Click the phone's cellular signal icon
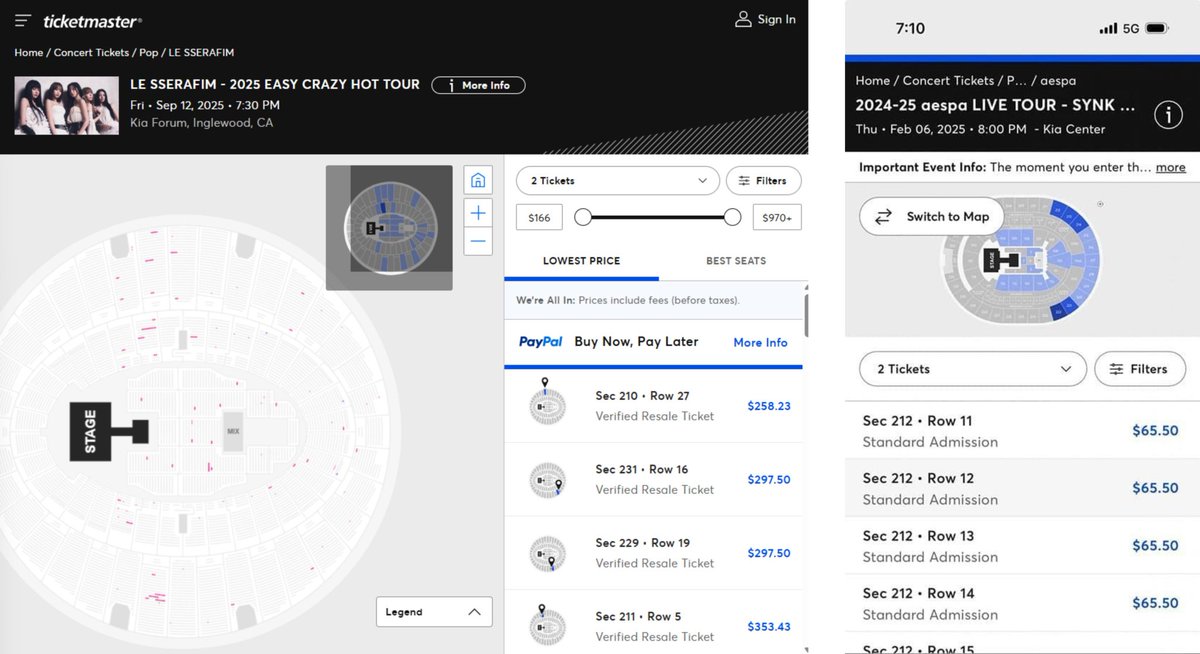The width and height of the screenshot is (1200, 654). tap(1108, 28)
